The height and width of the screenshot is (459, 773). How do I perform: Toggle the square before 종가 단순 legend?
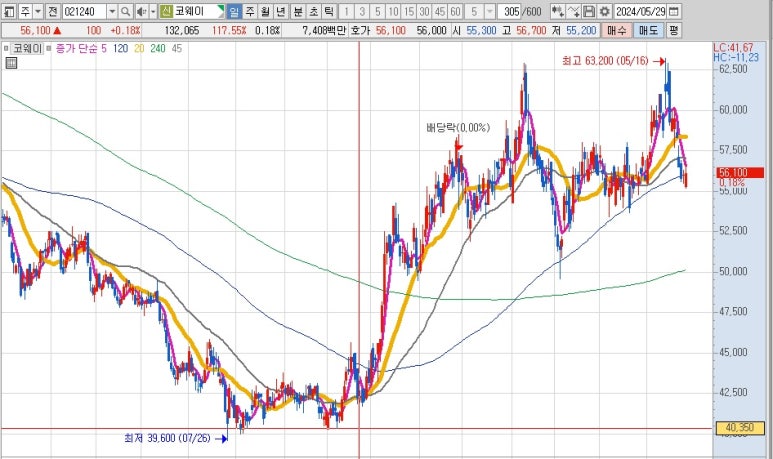coord(48,48)
